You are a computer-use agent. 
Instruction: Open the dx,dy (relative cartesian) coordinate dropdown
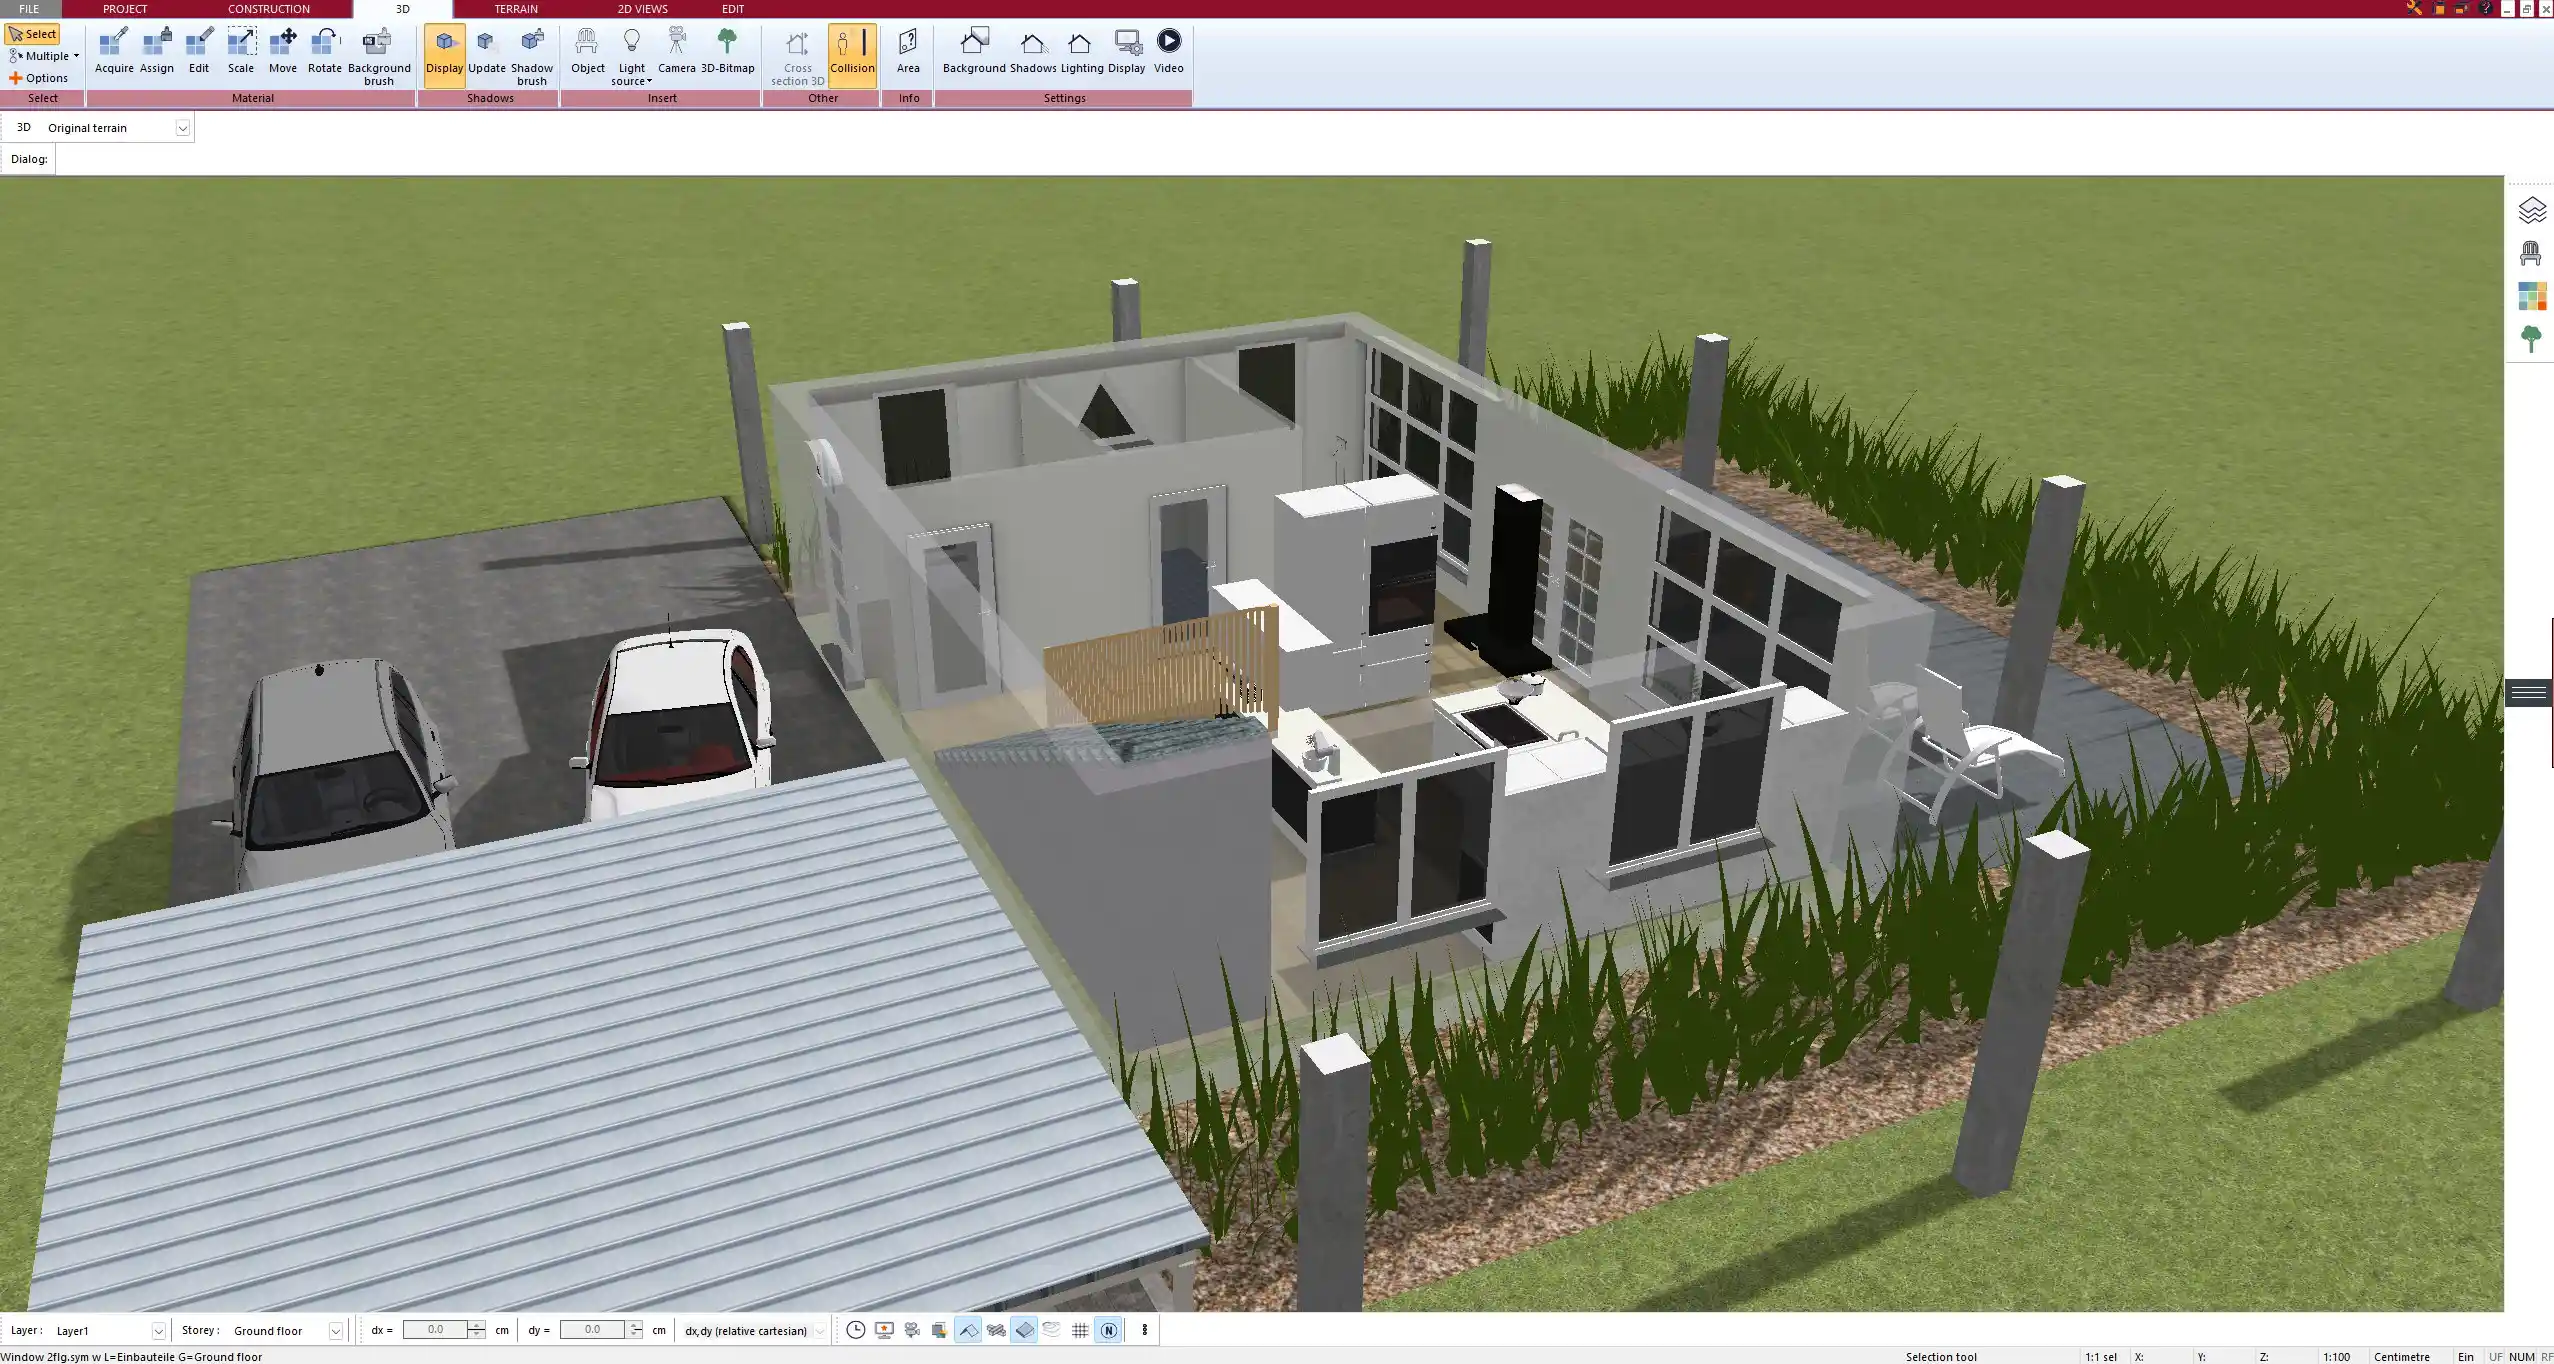tap(818, 1330)
